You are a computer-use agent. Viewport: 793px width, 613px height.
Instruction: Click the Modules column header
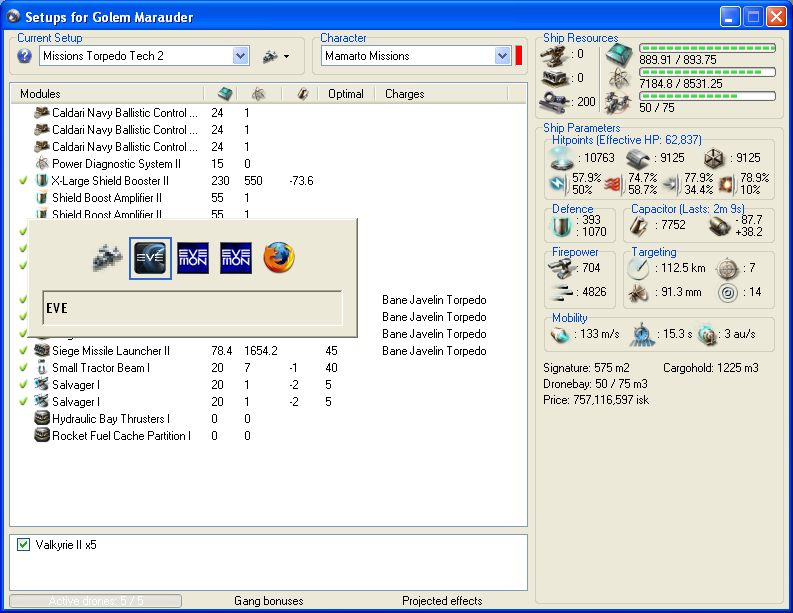click(107, 94)
